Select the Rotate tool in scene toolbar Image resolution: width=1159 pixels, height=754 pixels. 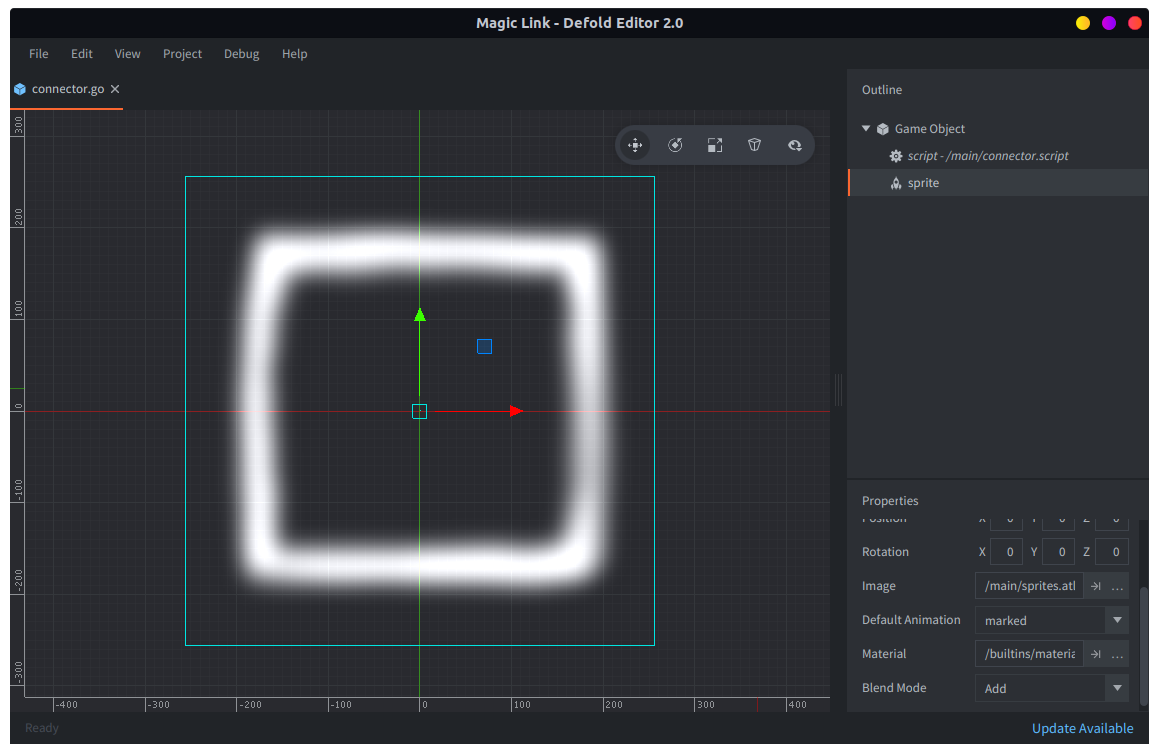pyautogui.click(x=675, y=145)
